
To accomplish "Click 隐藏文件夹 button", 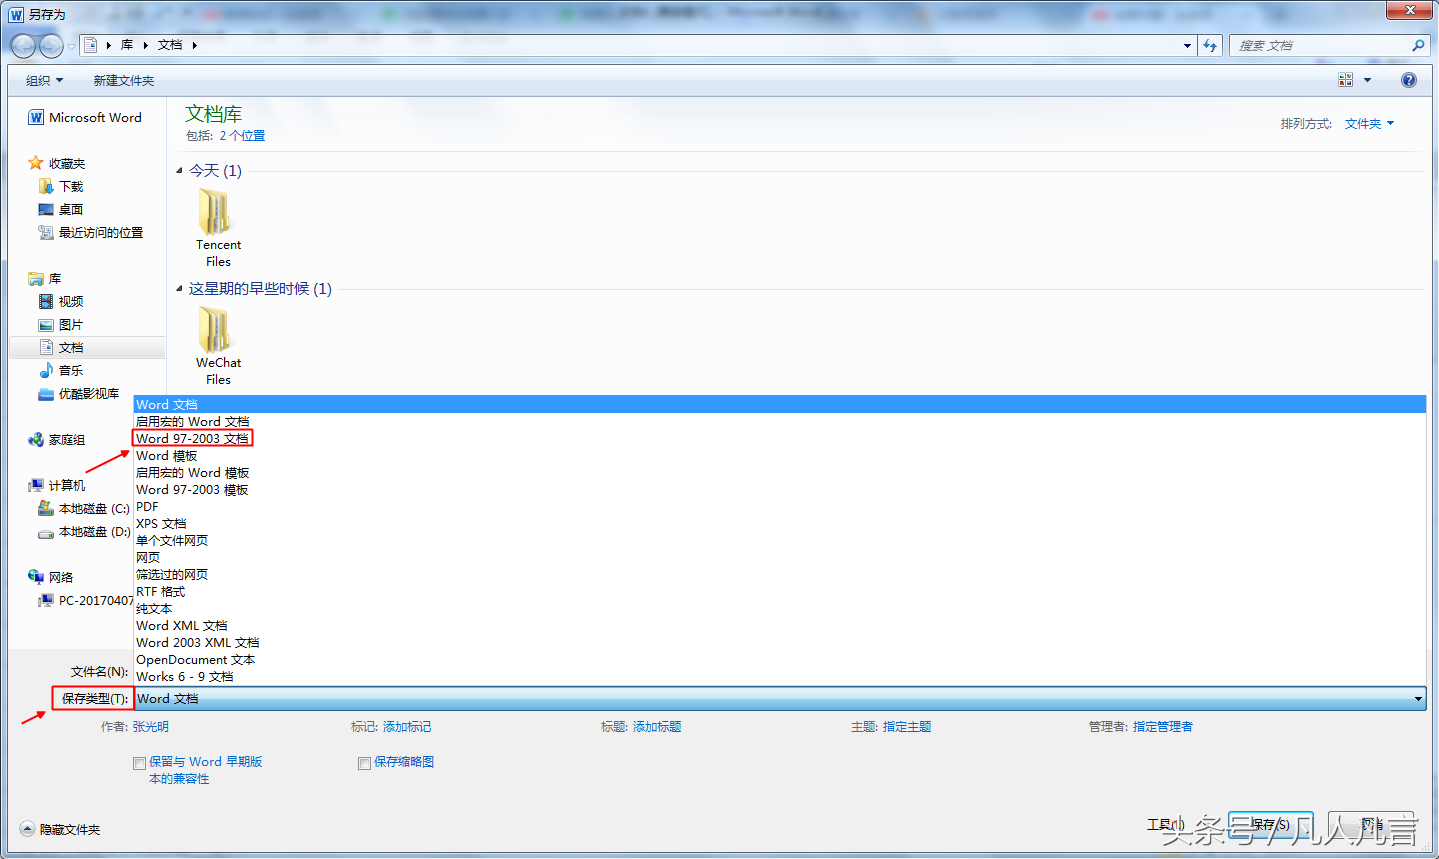I will pyautogui.click(x=60, y=829).
